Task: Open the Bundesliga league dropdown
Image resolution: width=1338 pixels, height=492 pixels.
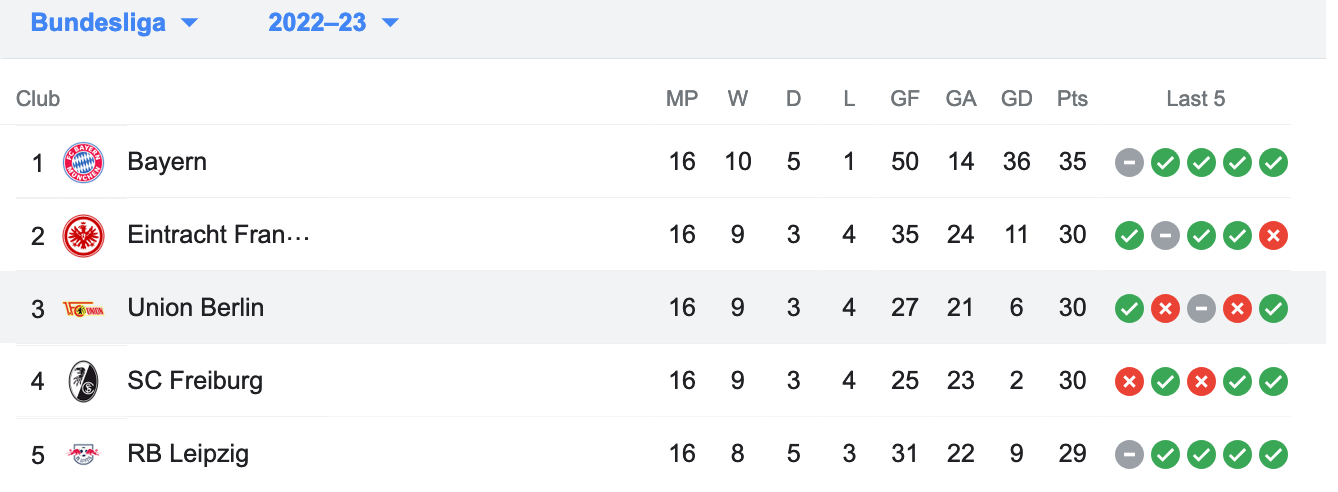Action: click(x=114, y=22)
